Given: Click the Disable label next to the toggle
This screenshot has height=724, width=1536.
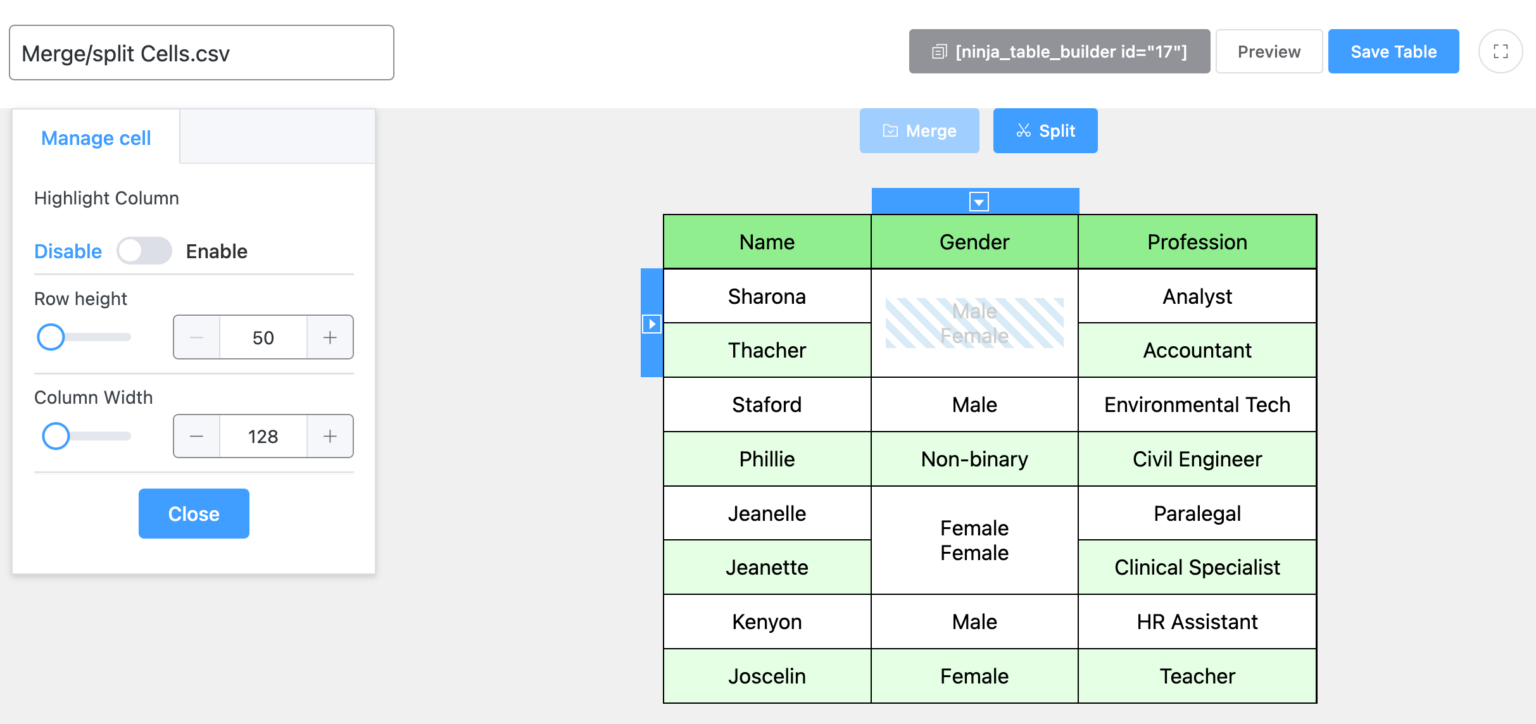Looking at the screenshot, I should click(x=67, y=251).
